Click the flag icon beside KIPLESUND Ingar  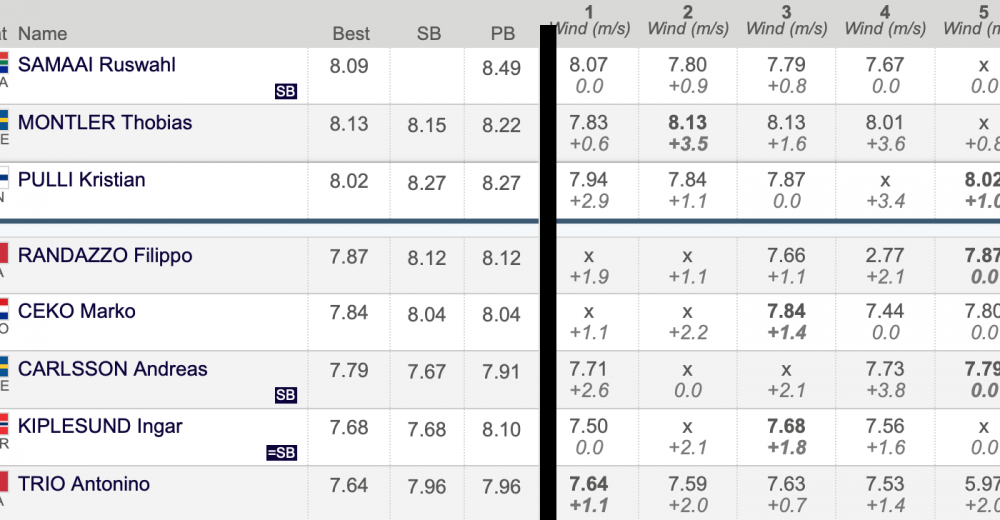click(x=4, y=424)
